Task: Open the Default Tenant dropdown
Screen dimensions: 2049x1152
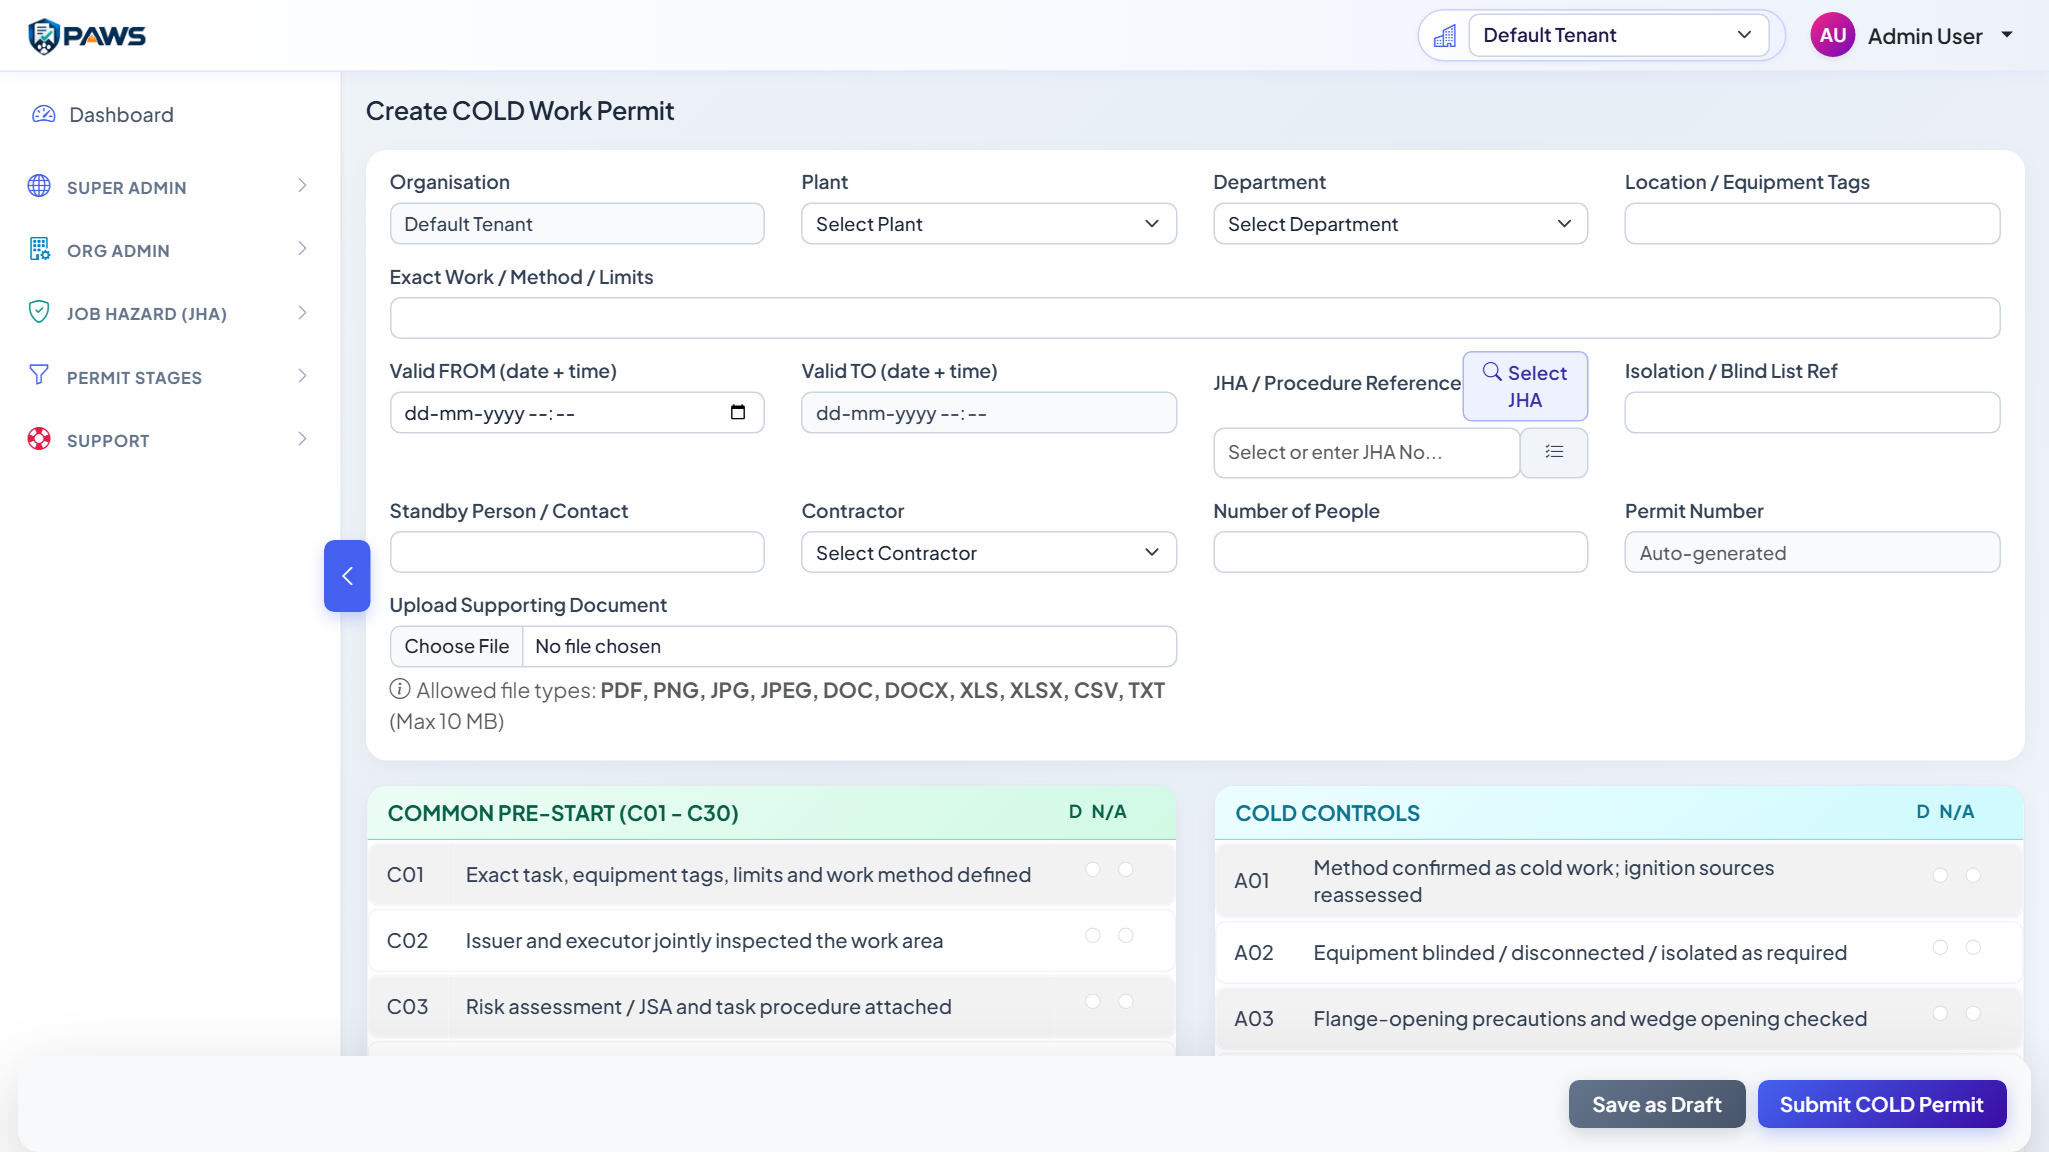Action: pyautogui.click(x=1618, y=35)
